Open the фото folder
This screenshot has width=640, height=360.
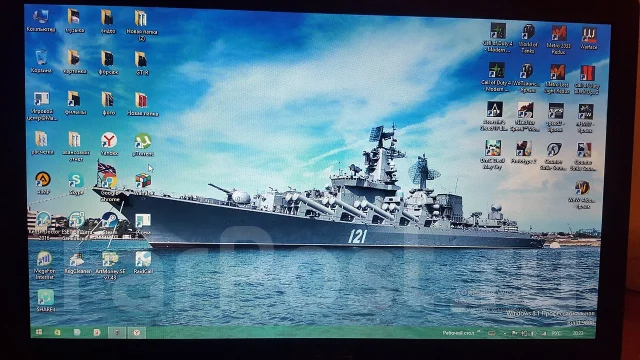coord(108,104)
